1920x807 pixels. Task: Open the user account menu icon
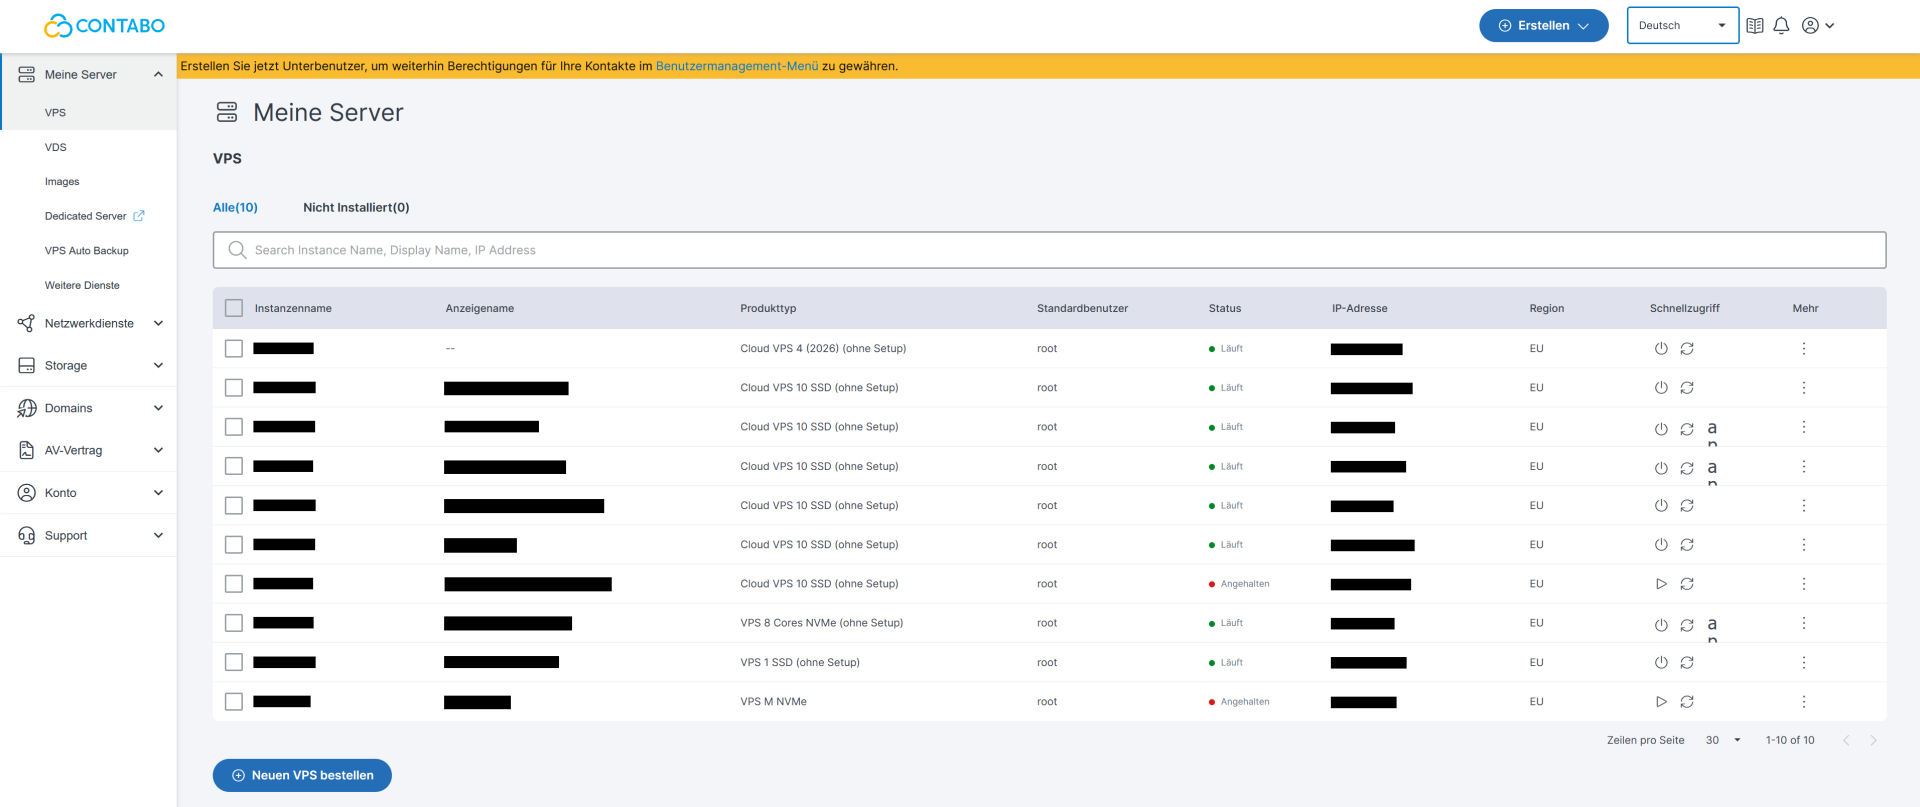click(1818, 26)
